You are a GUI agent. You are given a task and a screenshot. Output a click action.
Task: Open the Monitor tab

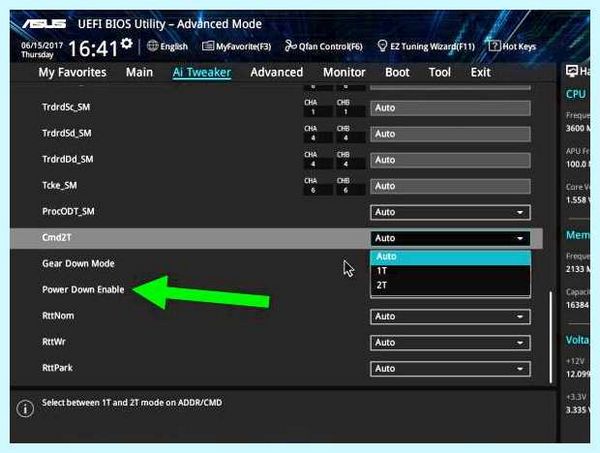[x=344, y=72]
